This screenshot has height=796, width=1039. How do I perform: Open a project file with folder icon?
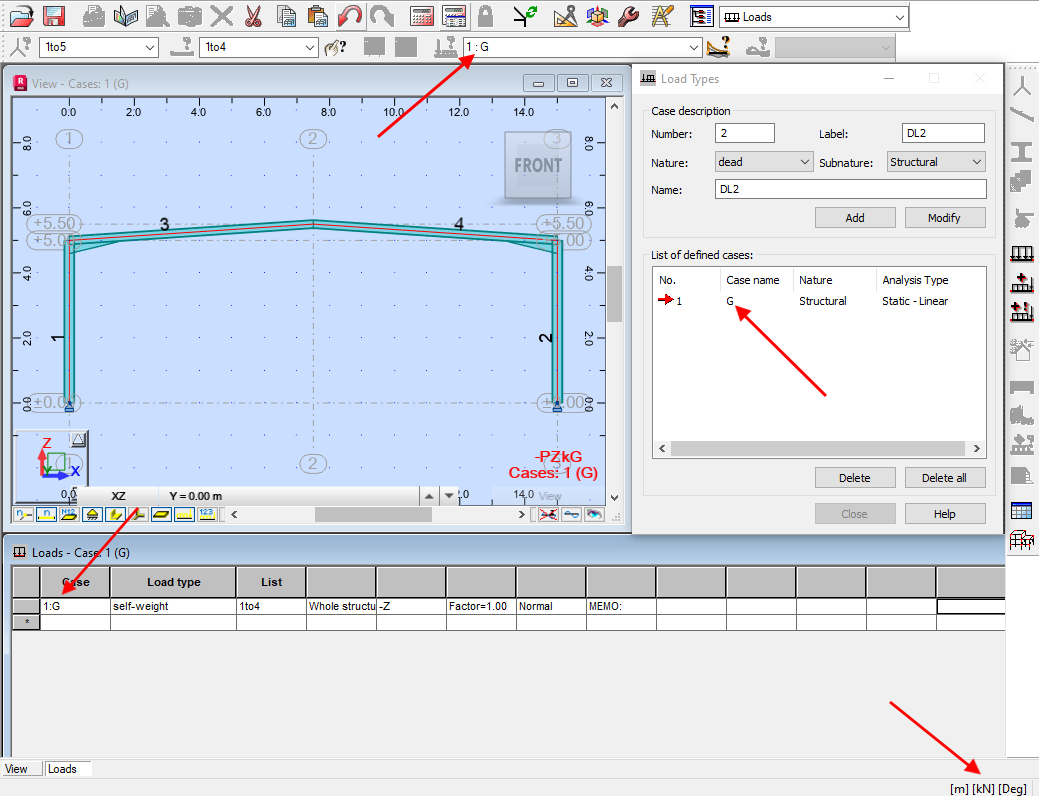pos(22,16)
